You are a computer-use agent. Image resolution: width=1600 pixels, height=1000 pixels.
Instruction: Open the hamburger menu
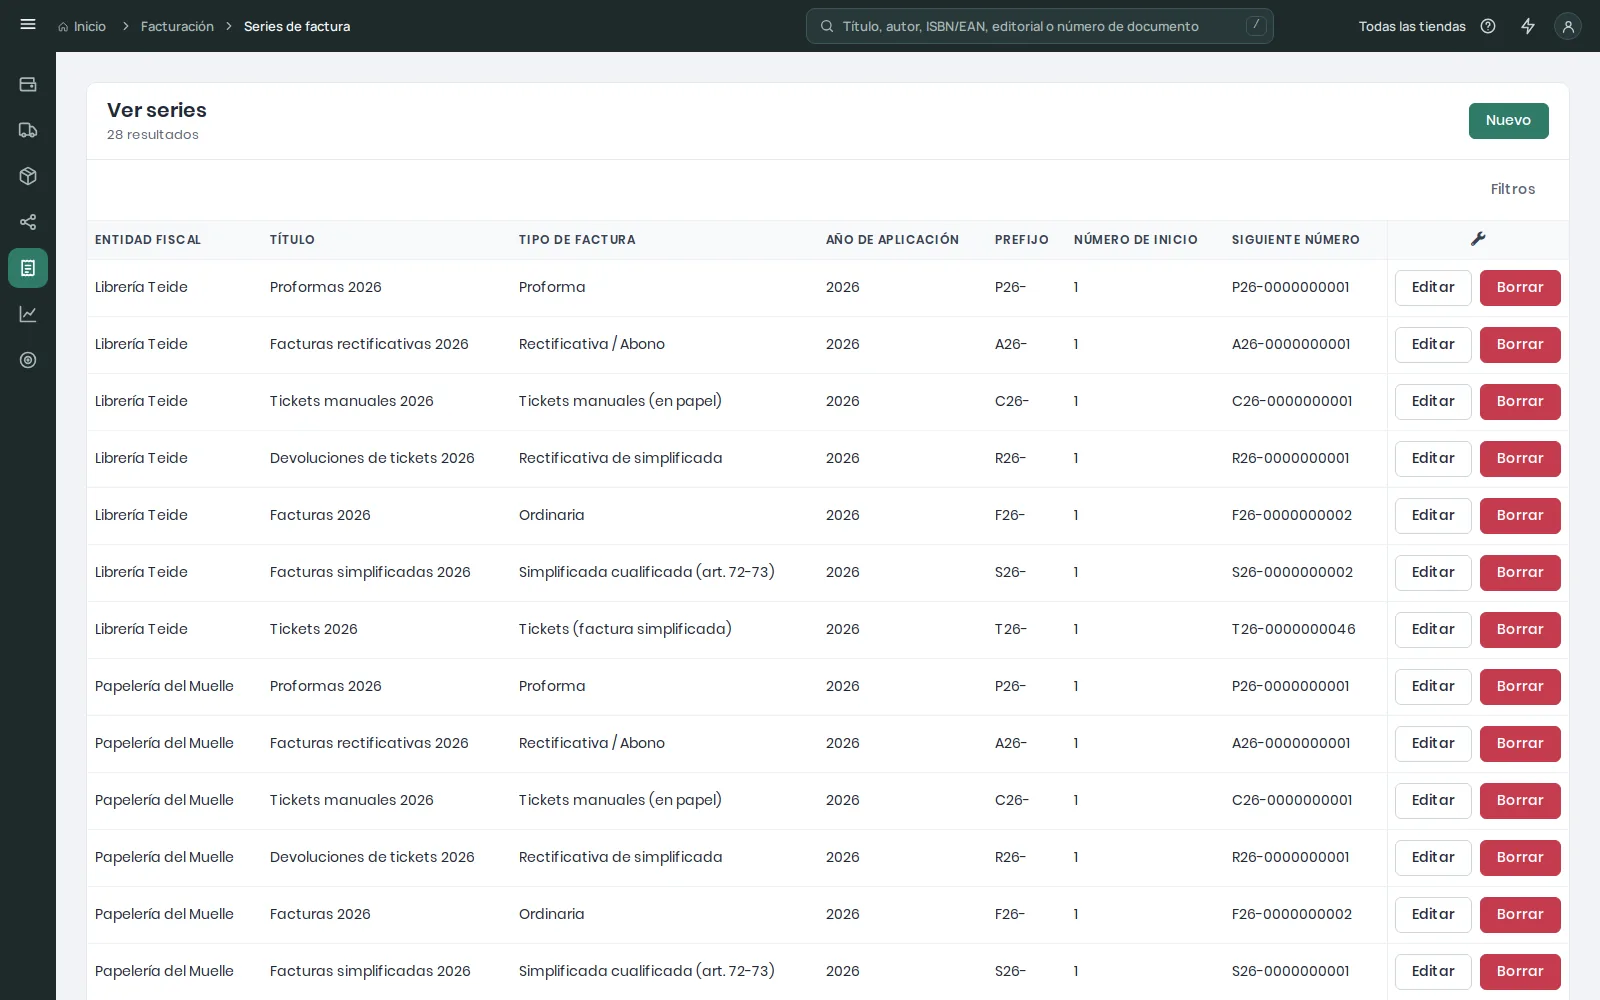(28, 25)
